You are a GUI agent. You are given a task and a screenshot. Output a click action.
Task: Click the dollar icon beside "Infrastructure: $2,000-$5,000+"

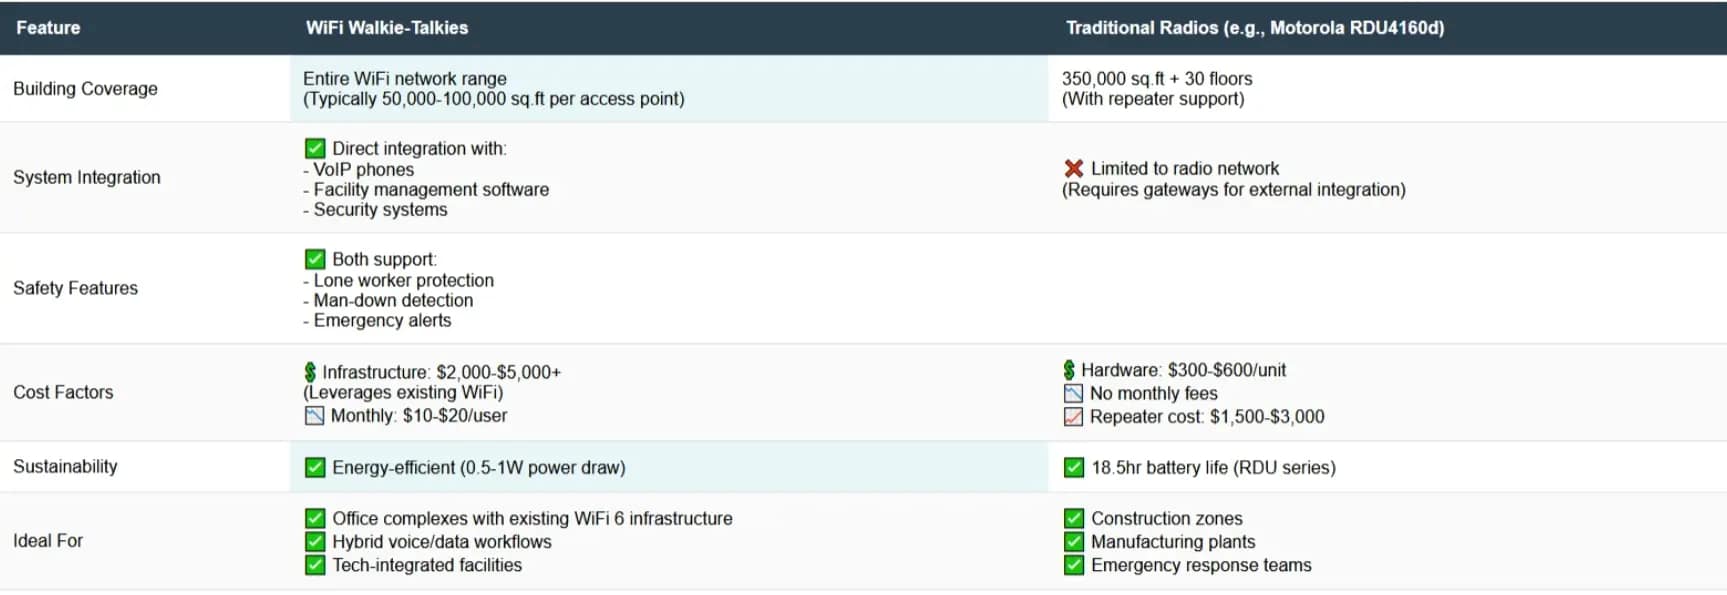coord(310,372)
